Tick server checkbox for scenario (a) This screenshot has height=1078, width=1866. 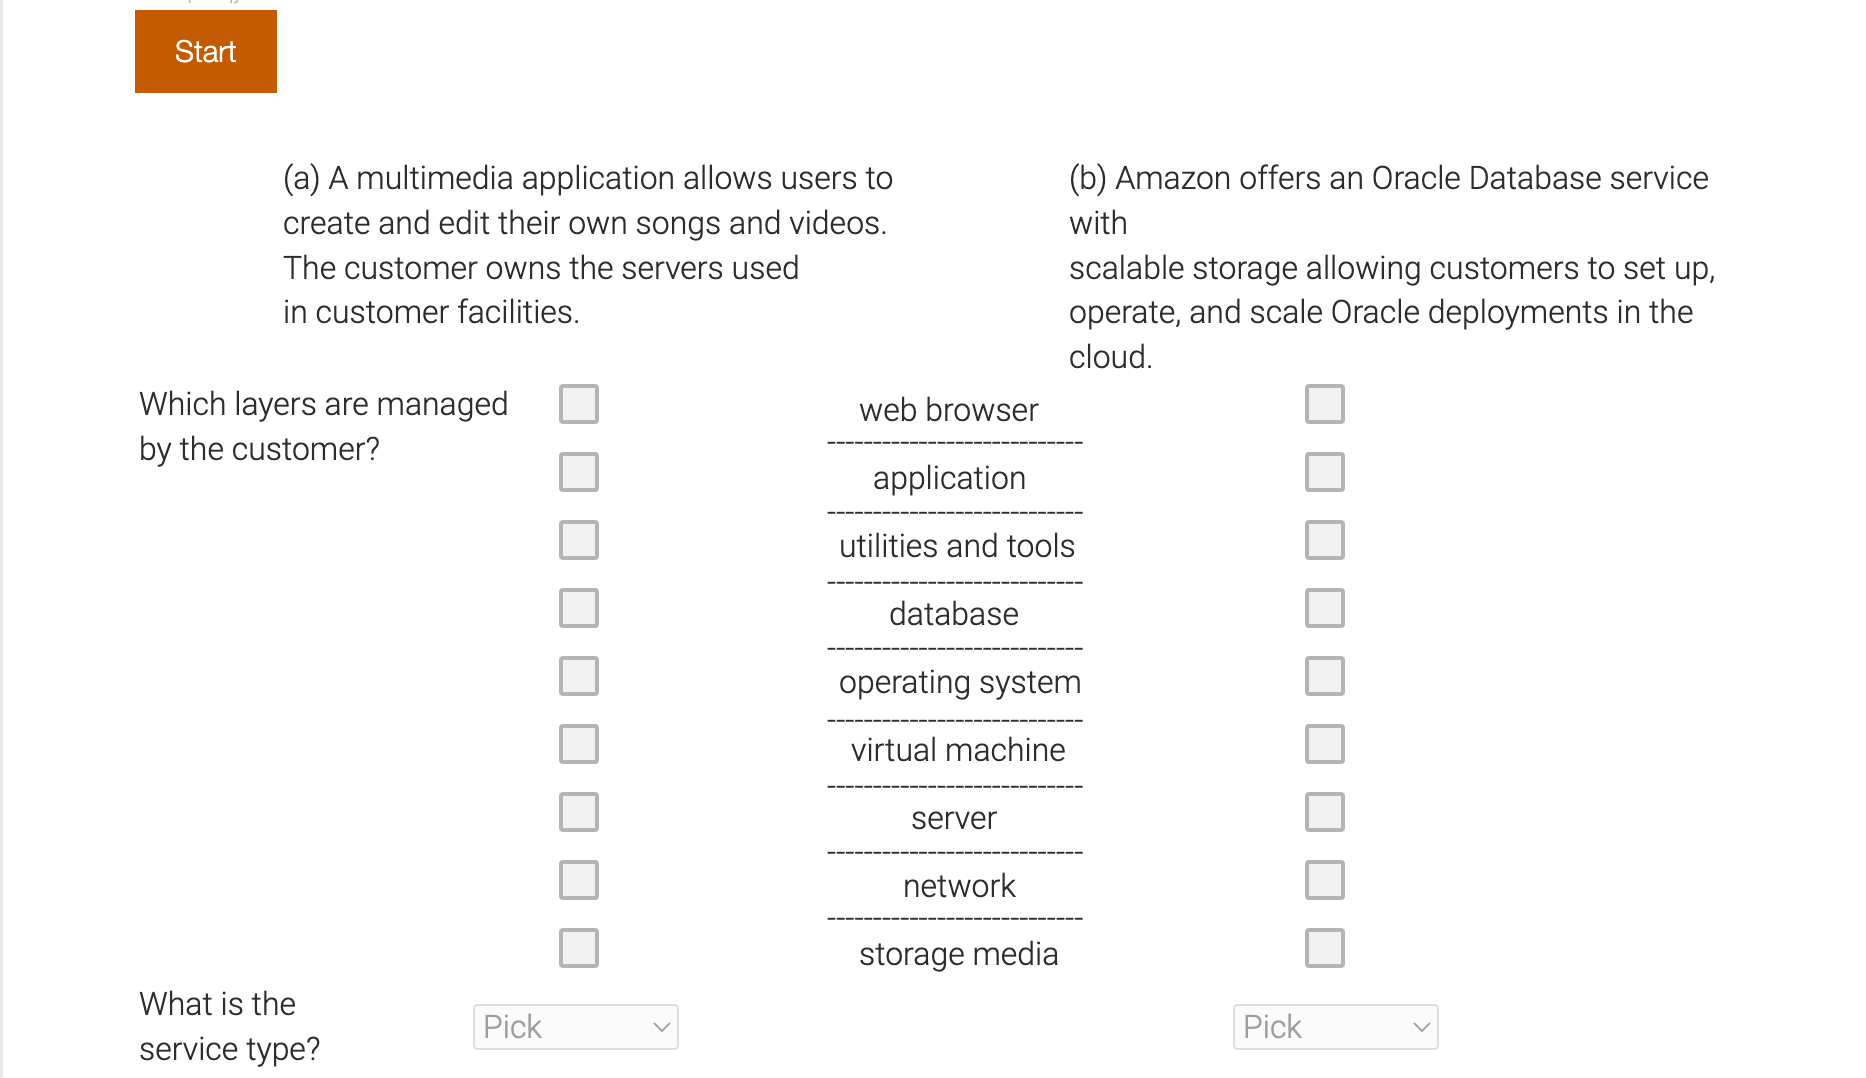tap(578, 812)
